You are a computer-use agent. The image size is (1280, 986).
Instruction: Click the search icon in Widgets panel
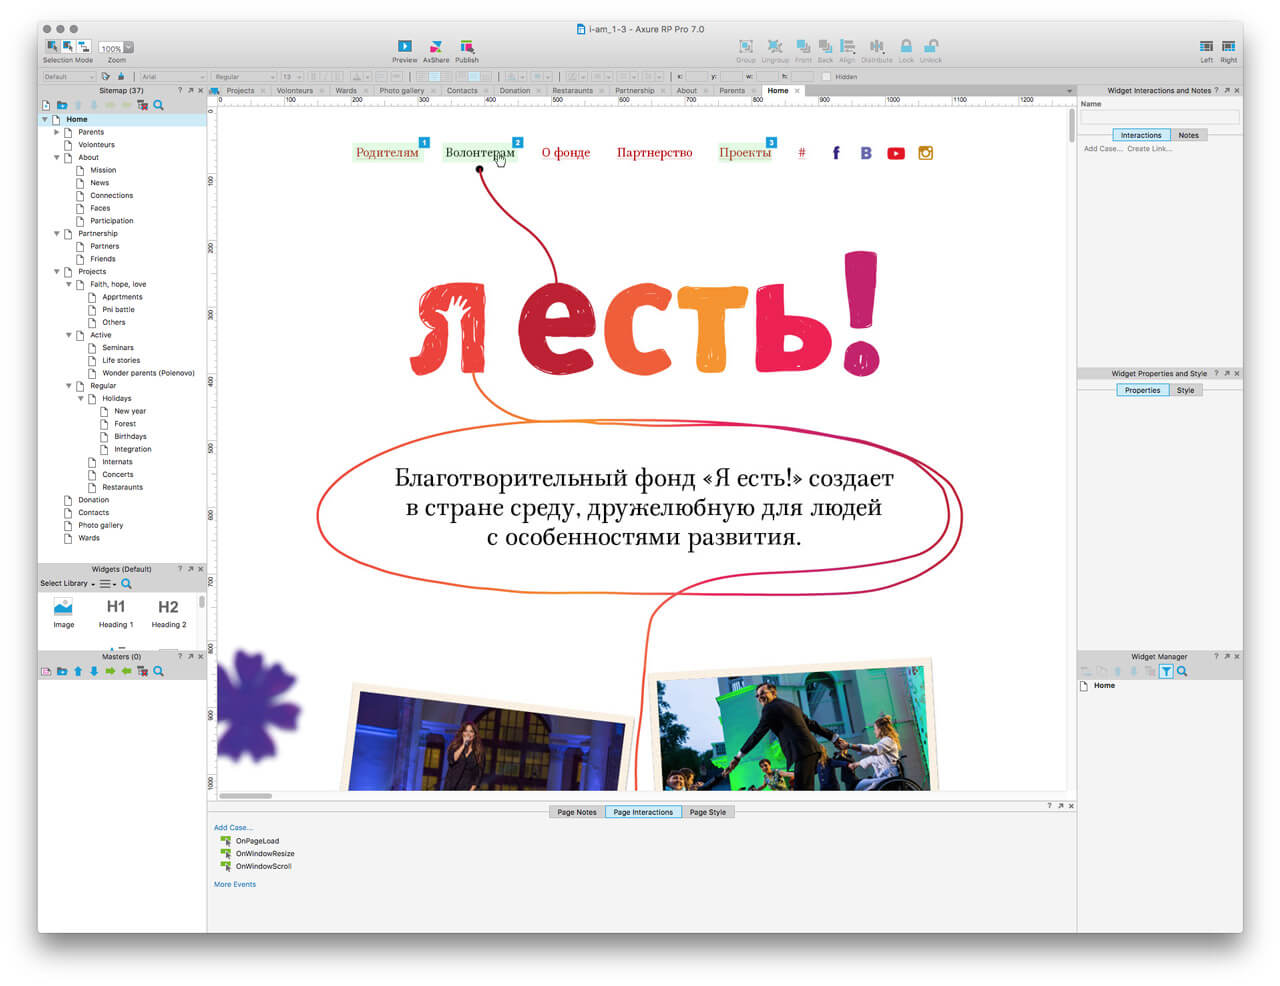[x=126, y=584]
